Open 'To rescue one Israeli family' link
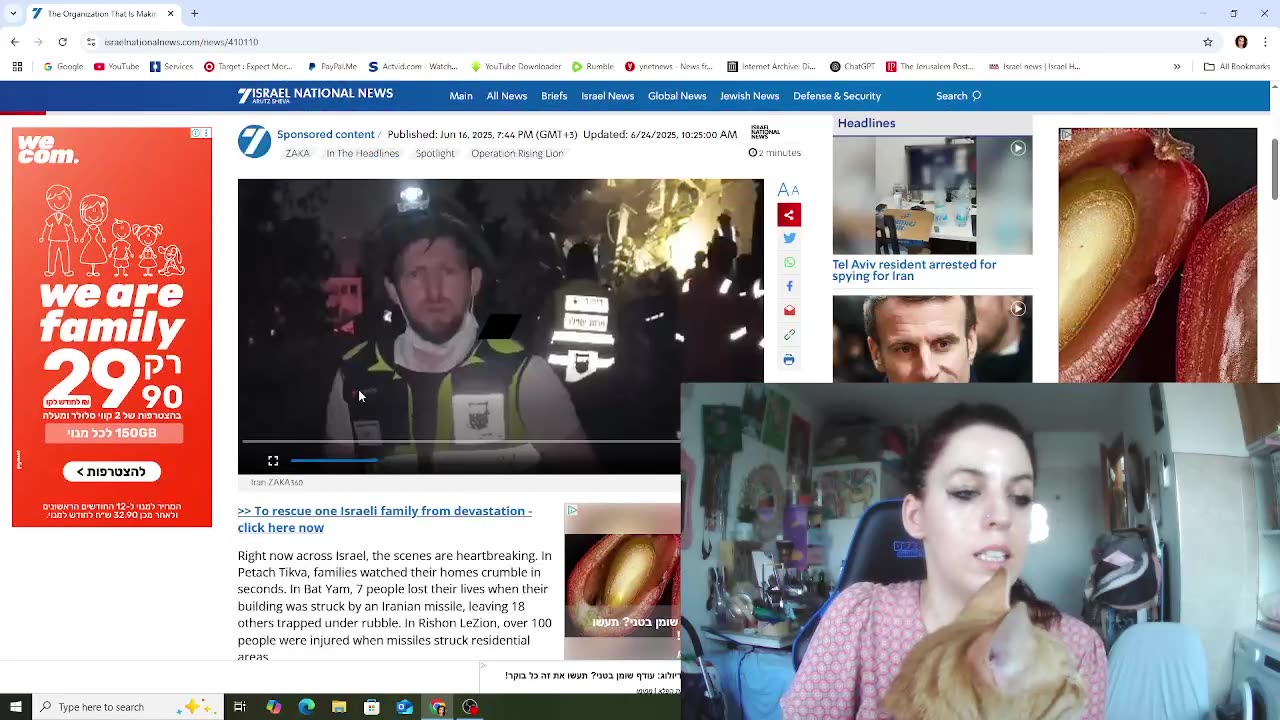The height and width of the screenshot is (720, 1280). [385, 519]
